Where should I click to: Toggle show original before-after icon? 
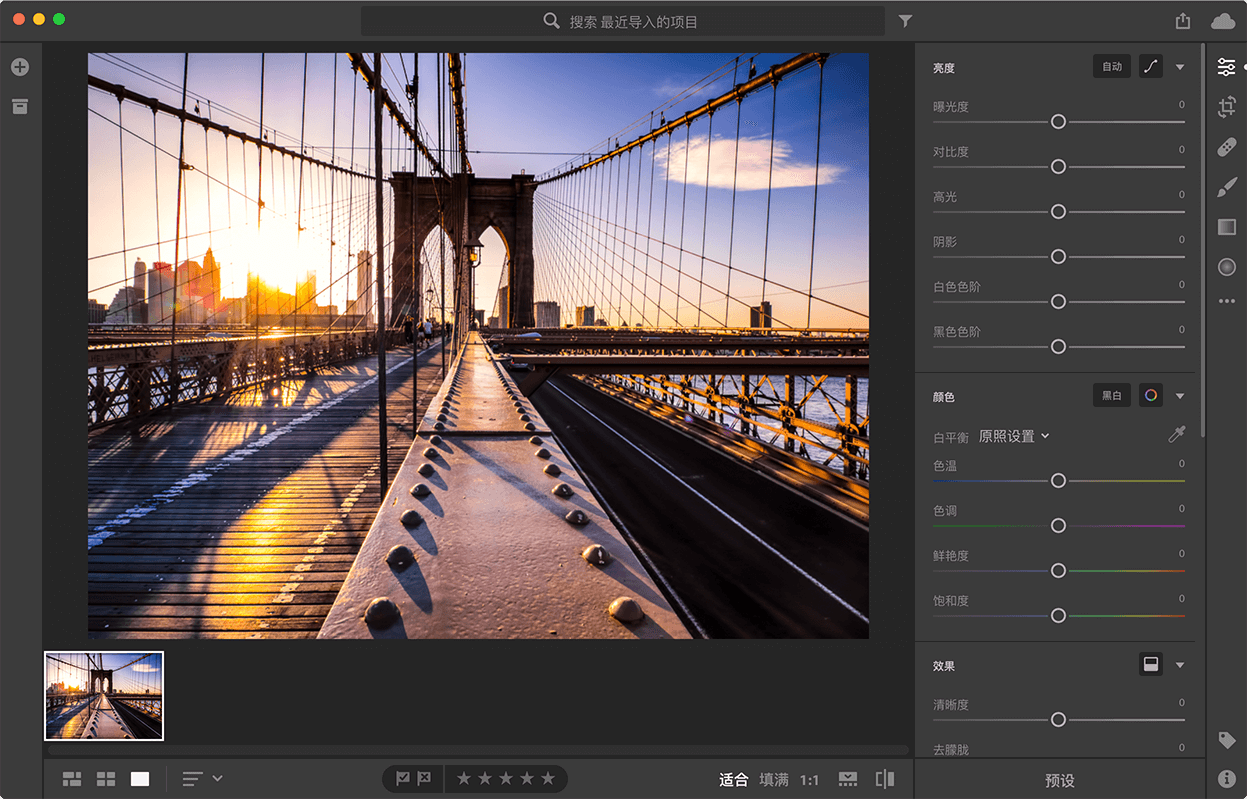[x=885, y=779]
